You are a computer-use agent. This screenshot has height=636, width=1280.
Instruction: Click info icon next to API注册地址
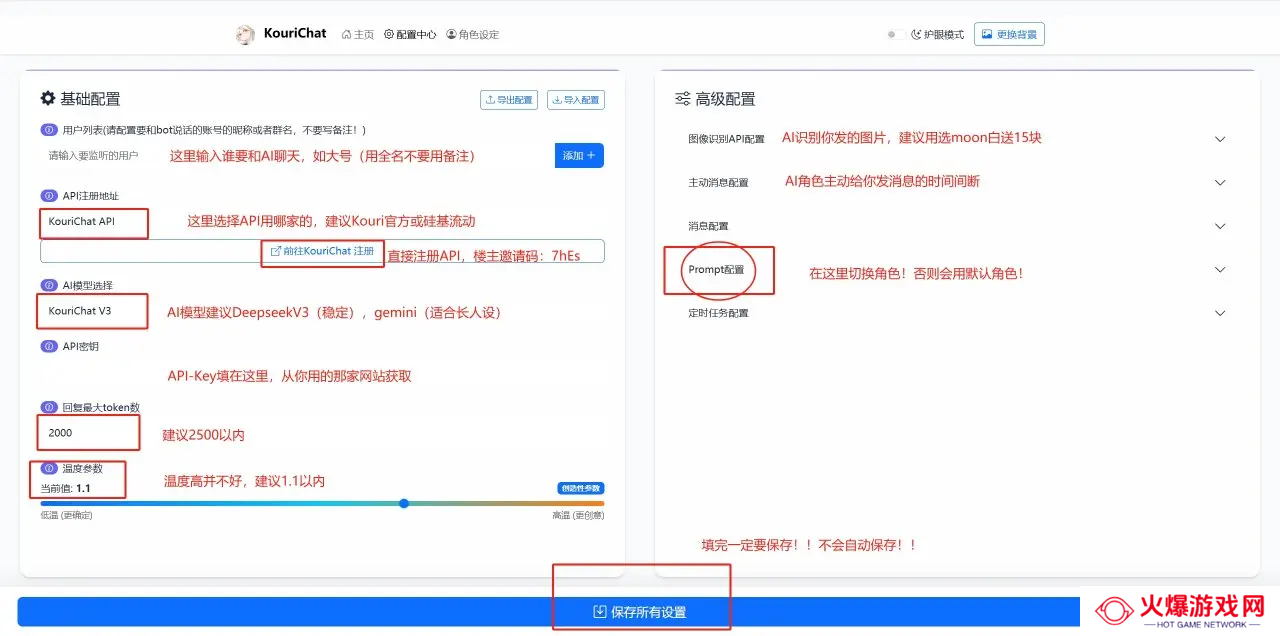[x=48, y=196]
